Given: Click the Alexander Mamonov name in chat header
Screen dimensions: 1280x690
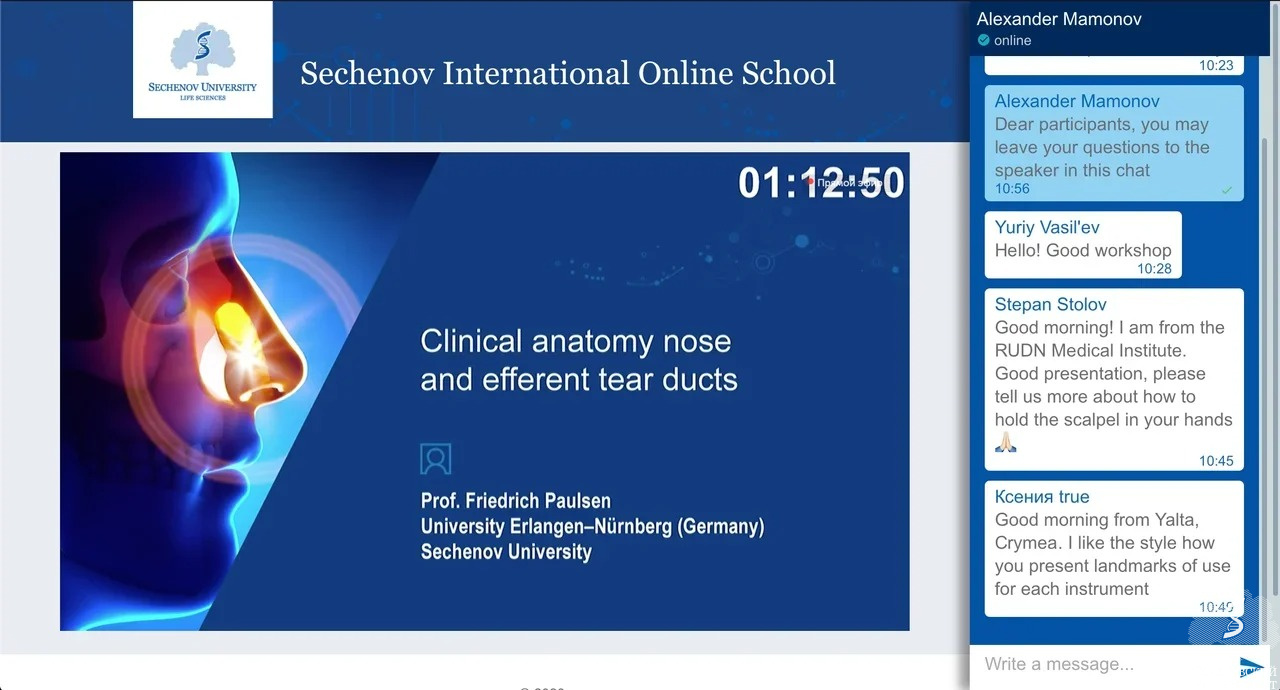Looking at the screenshot, I should tap(1059, 19).
